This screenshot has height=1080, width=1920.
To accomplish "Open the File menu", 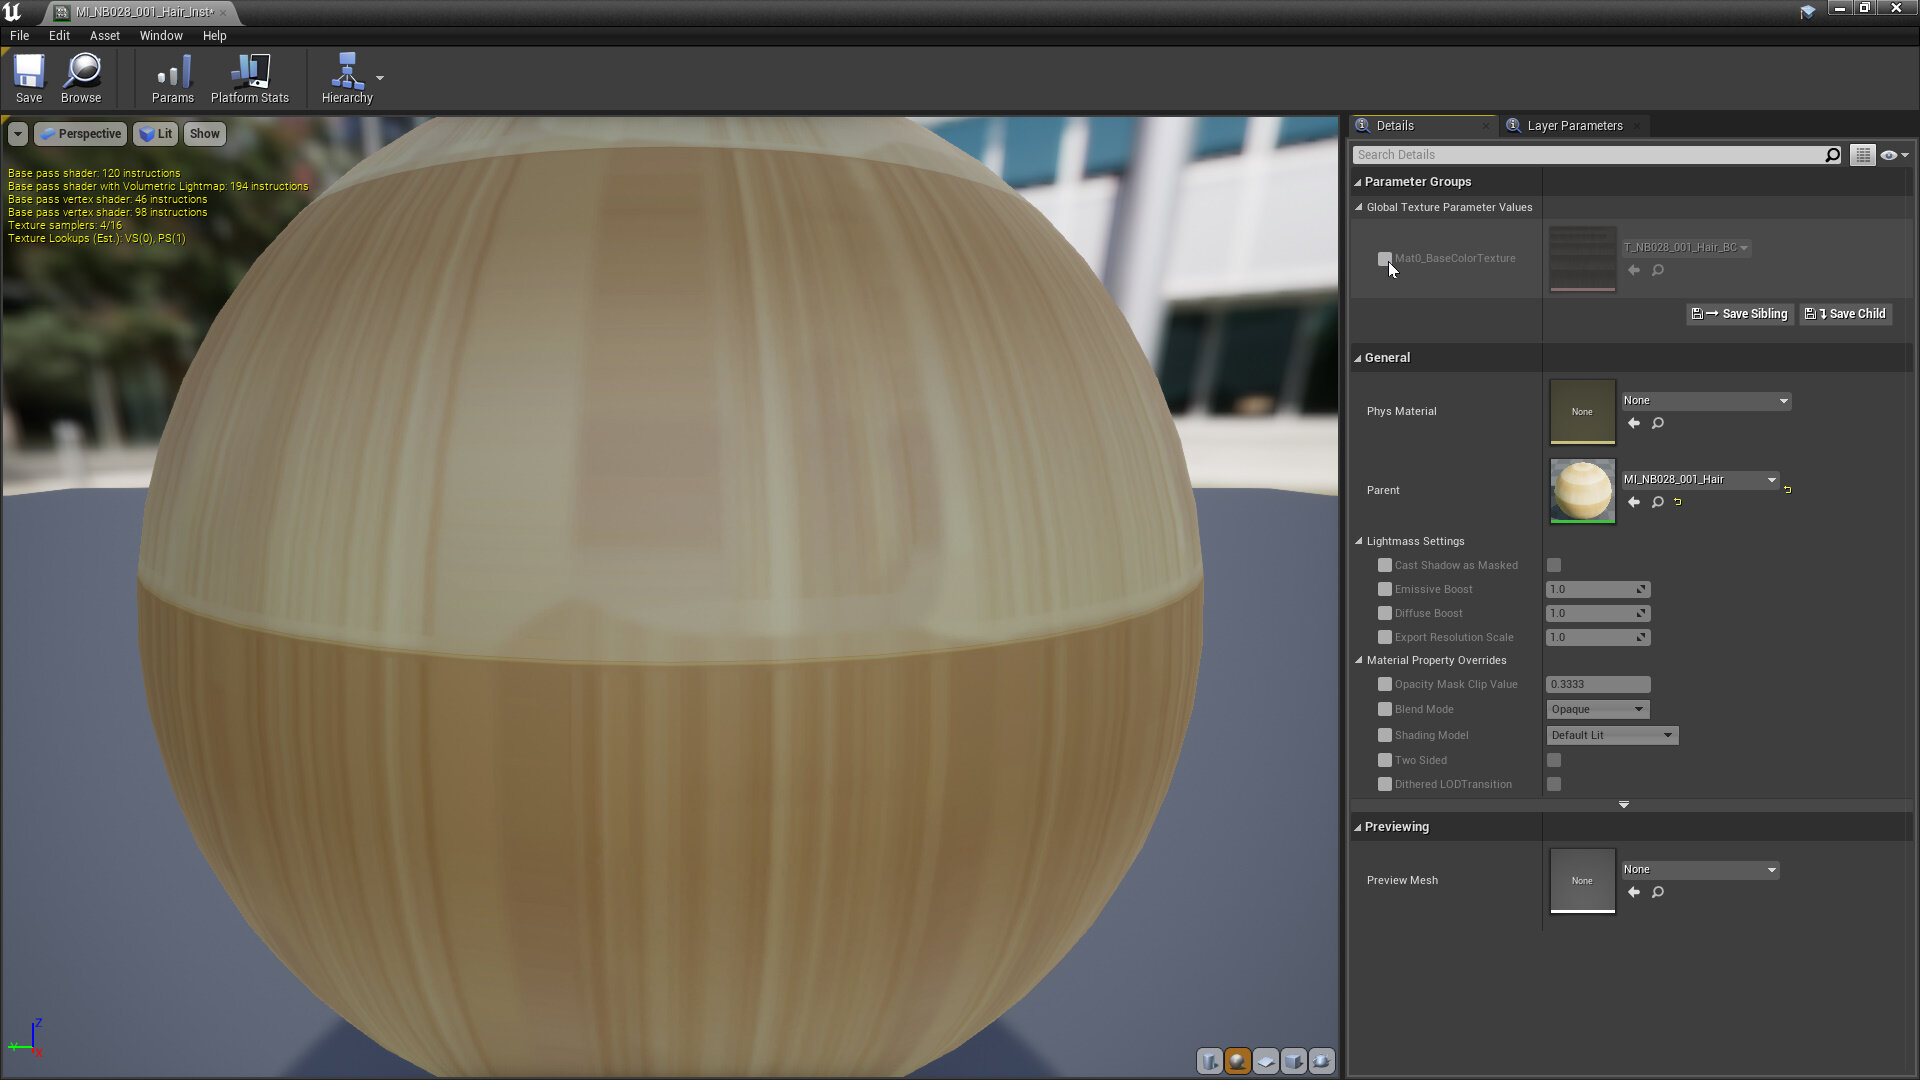I will pos(20,36).
